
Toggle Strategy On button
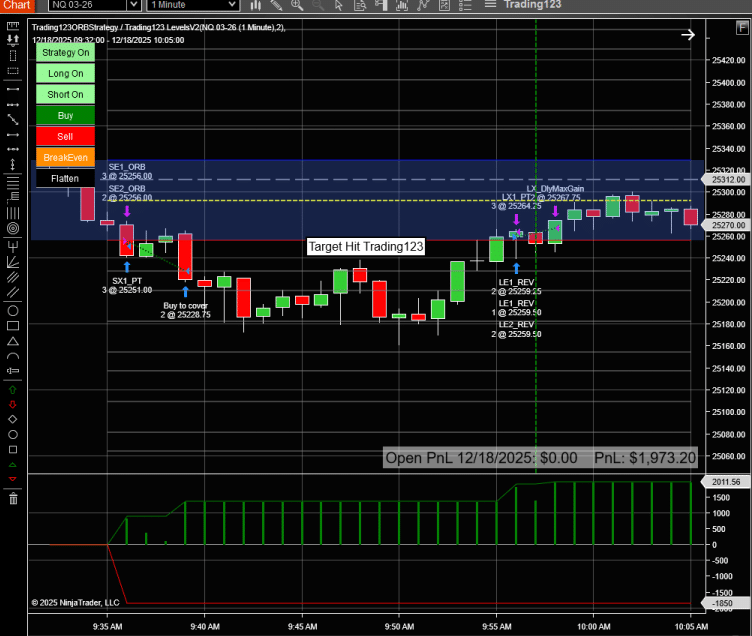[x=65, y=53]
